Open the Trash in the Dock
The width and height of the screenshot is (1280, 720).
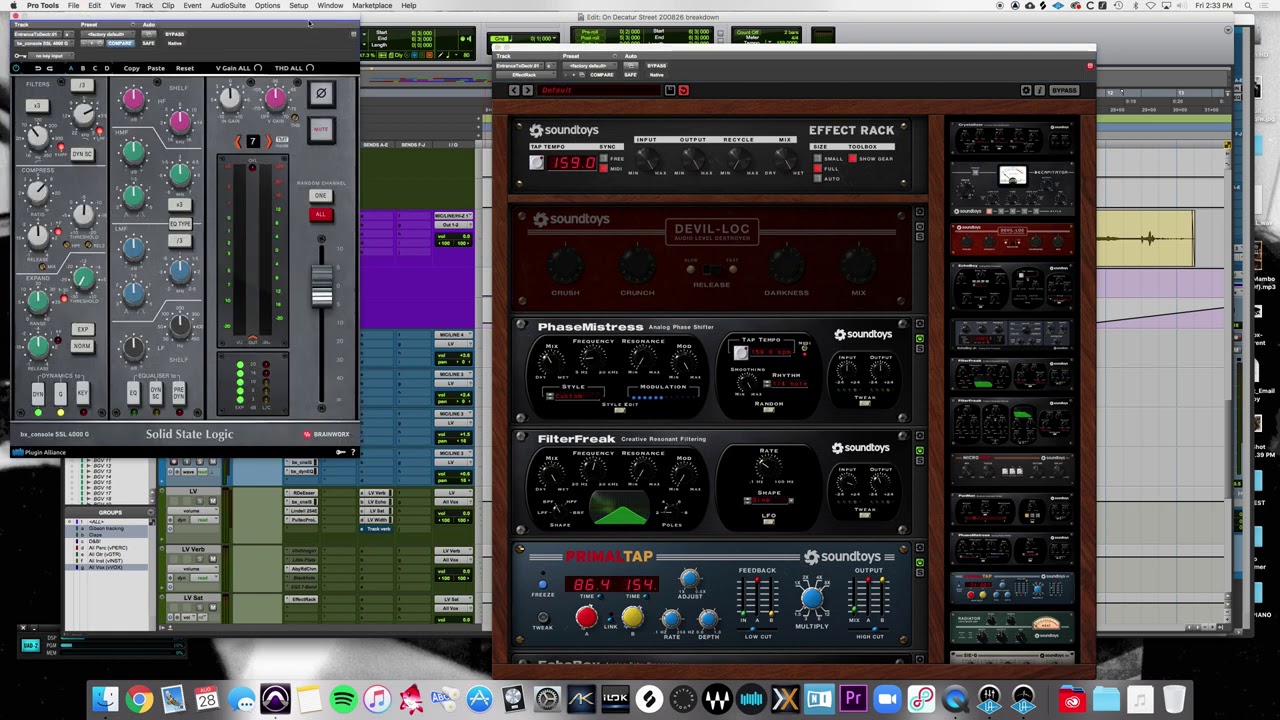coord(1174,699)
